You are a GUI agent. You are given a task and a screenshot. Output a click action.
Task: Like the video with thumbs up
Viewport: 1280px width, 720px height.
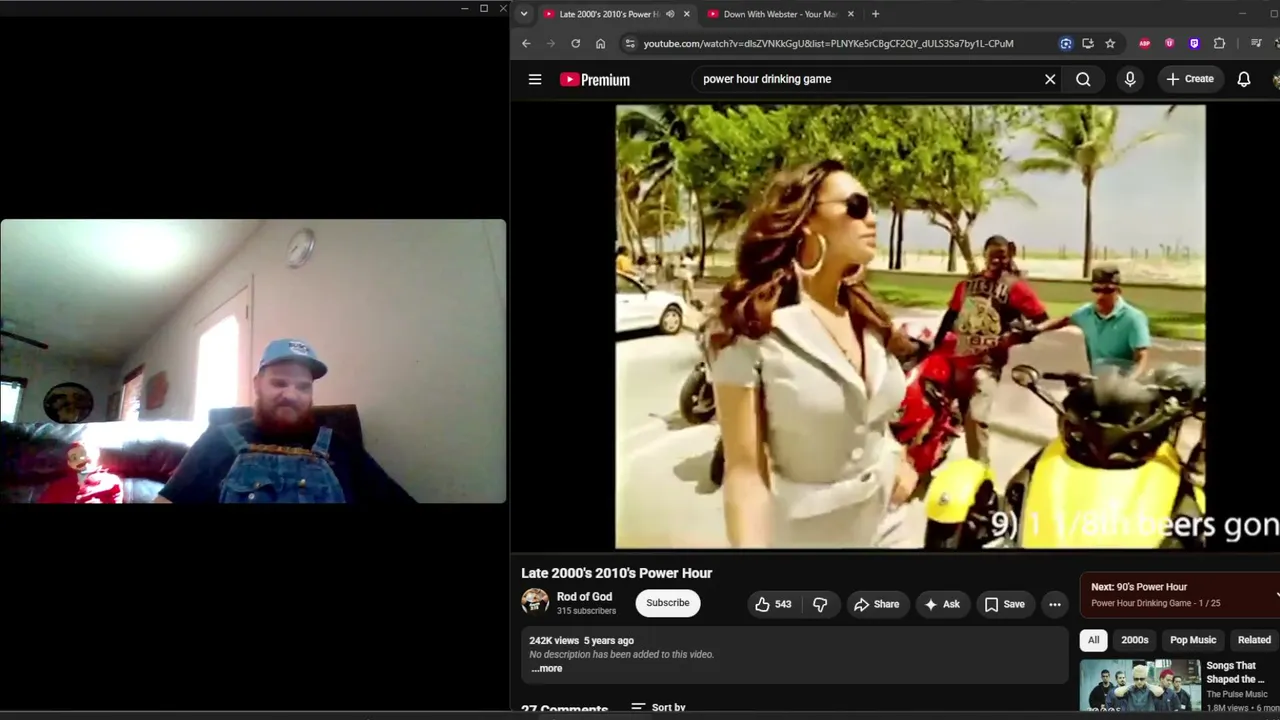click(x=773, y=604)
